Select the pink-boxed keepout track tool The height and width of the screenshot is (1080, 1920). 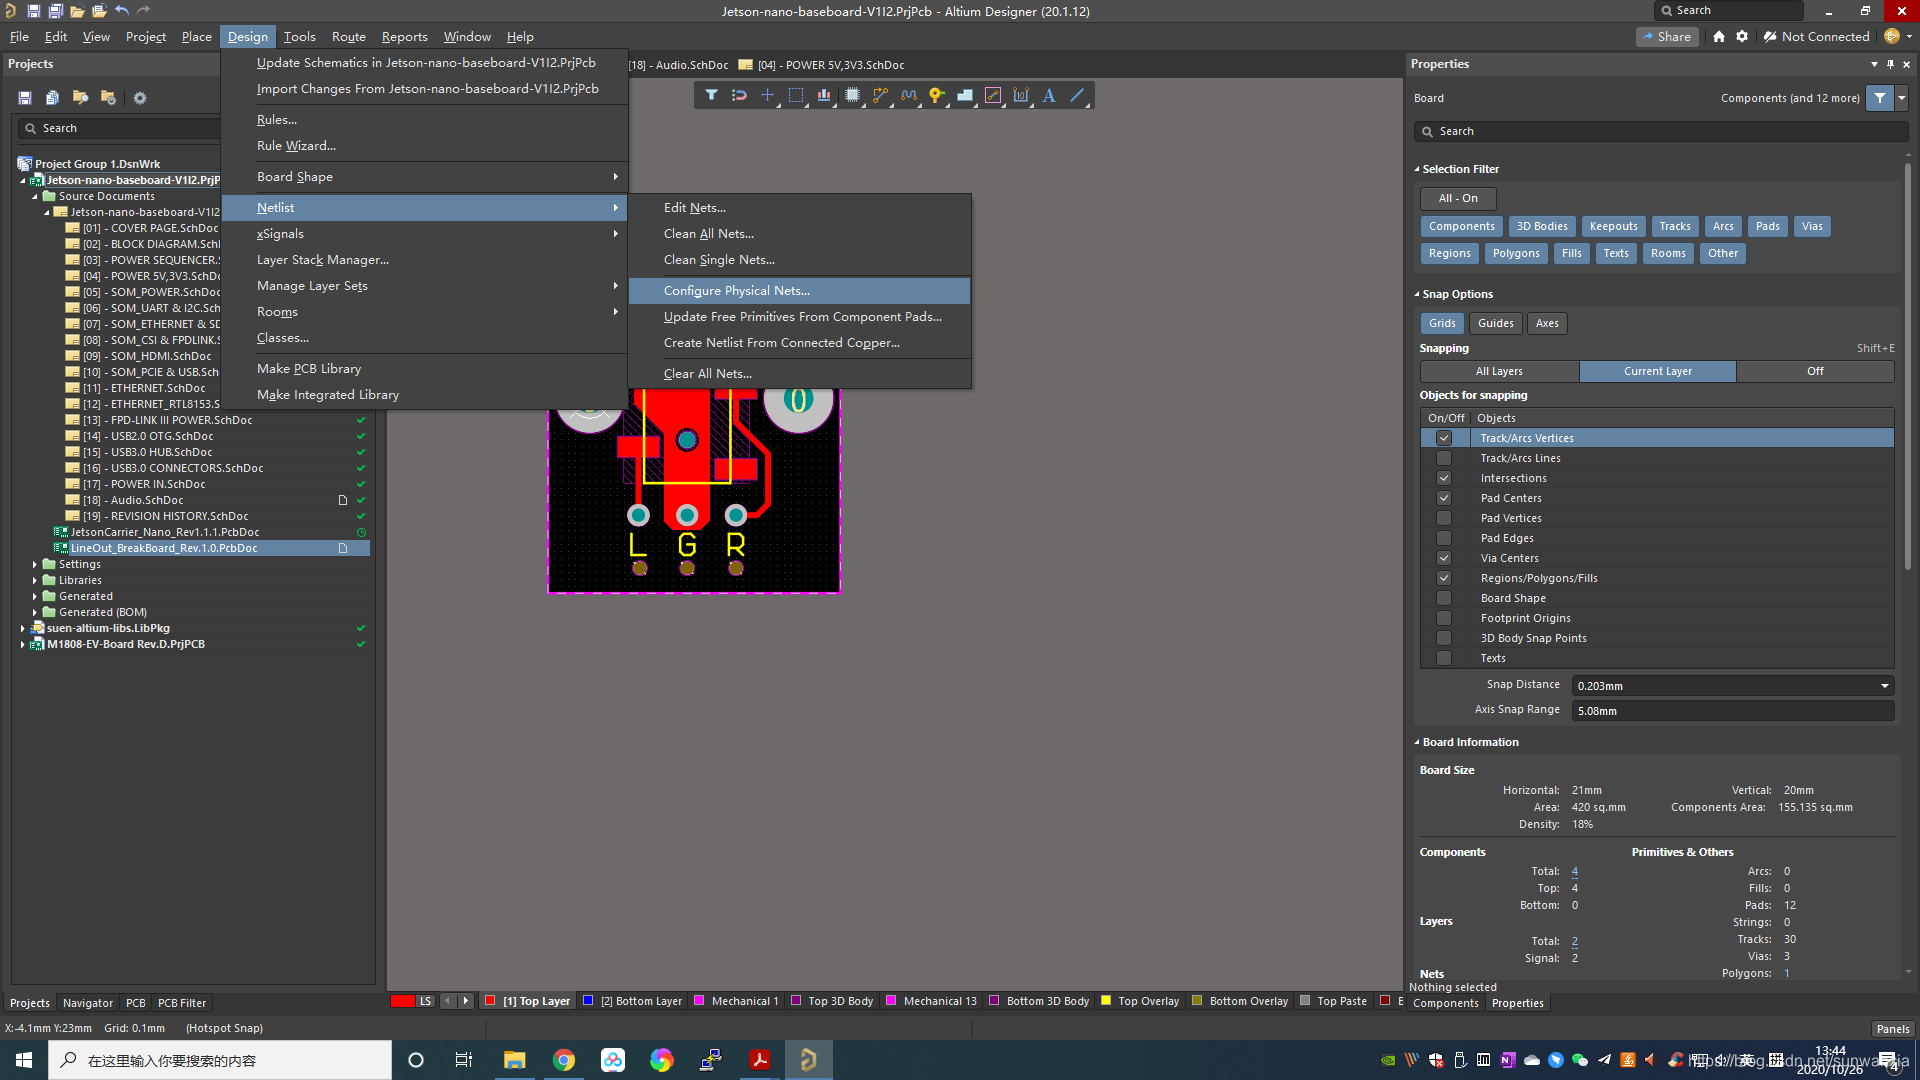click(993, 96)
